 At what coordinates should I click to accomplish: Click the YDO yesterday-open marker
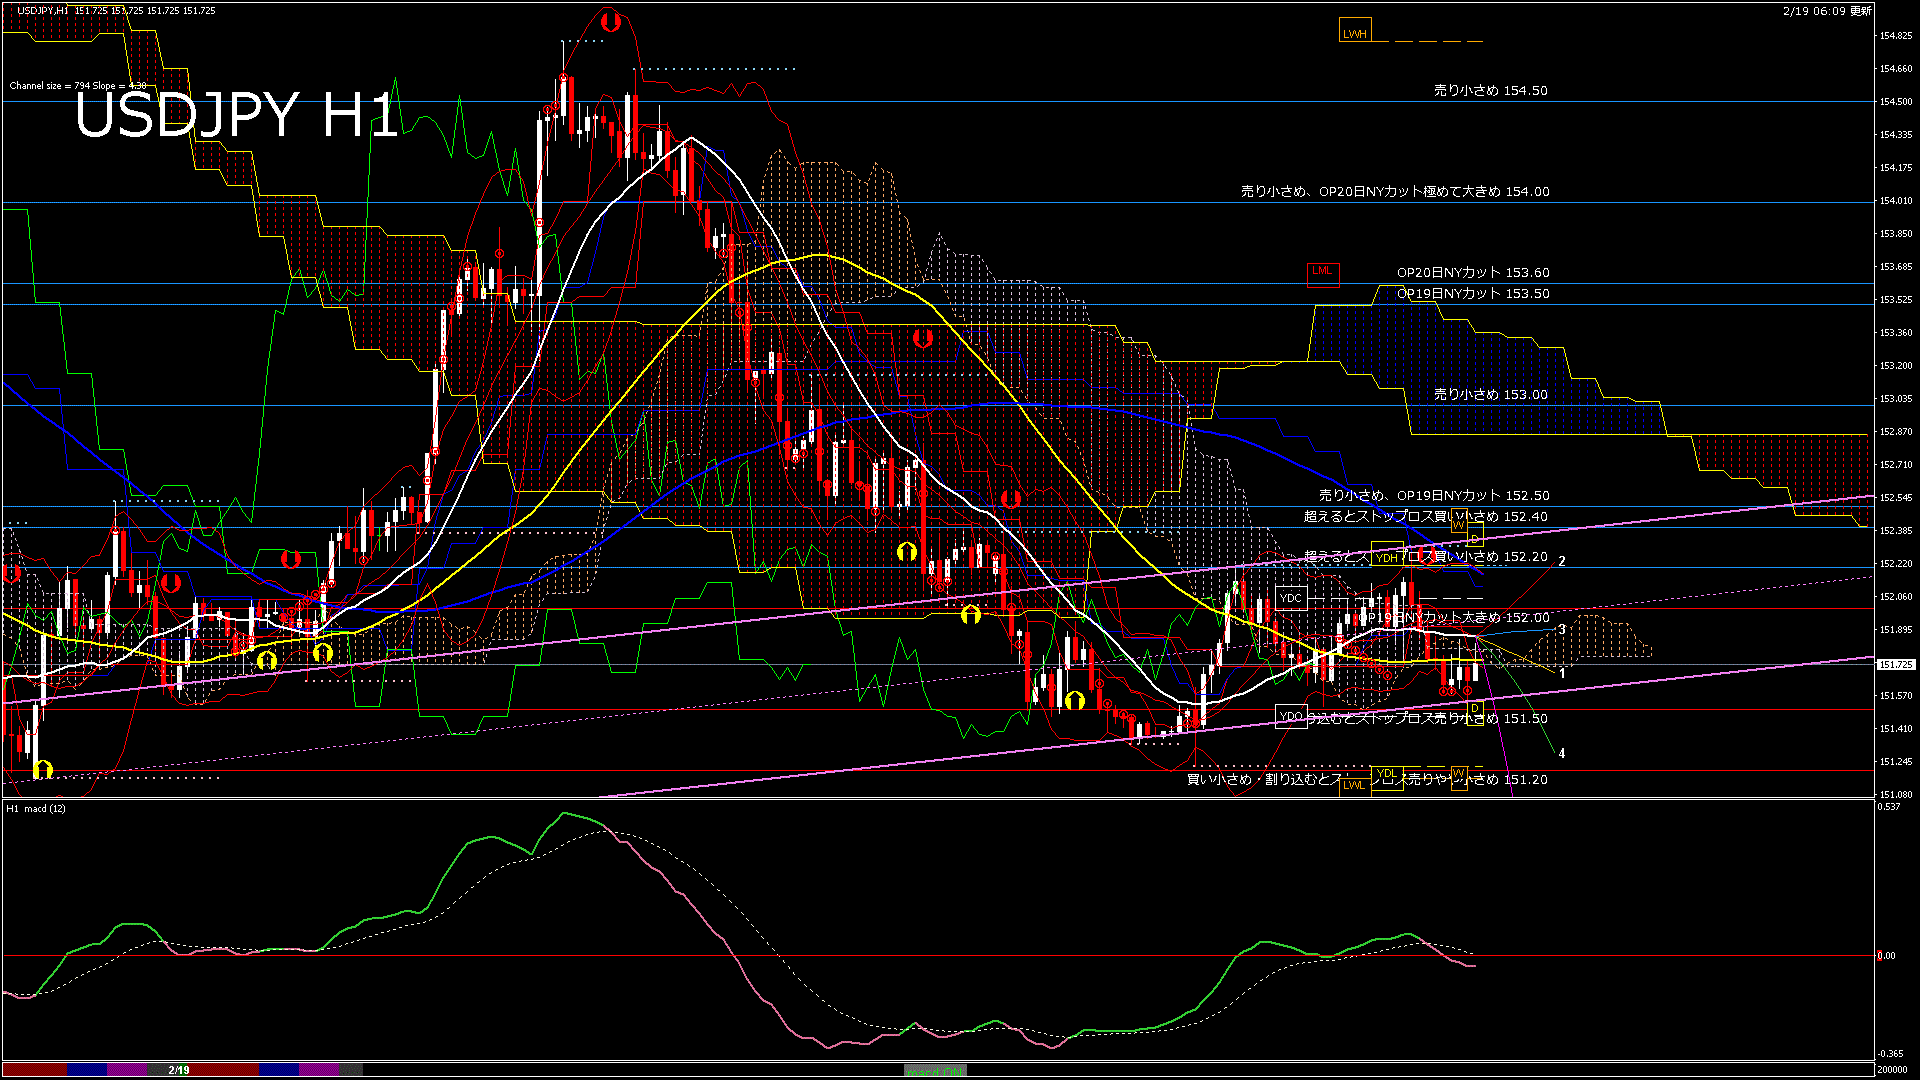[x=1291, y=716]
